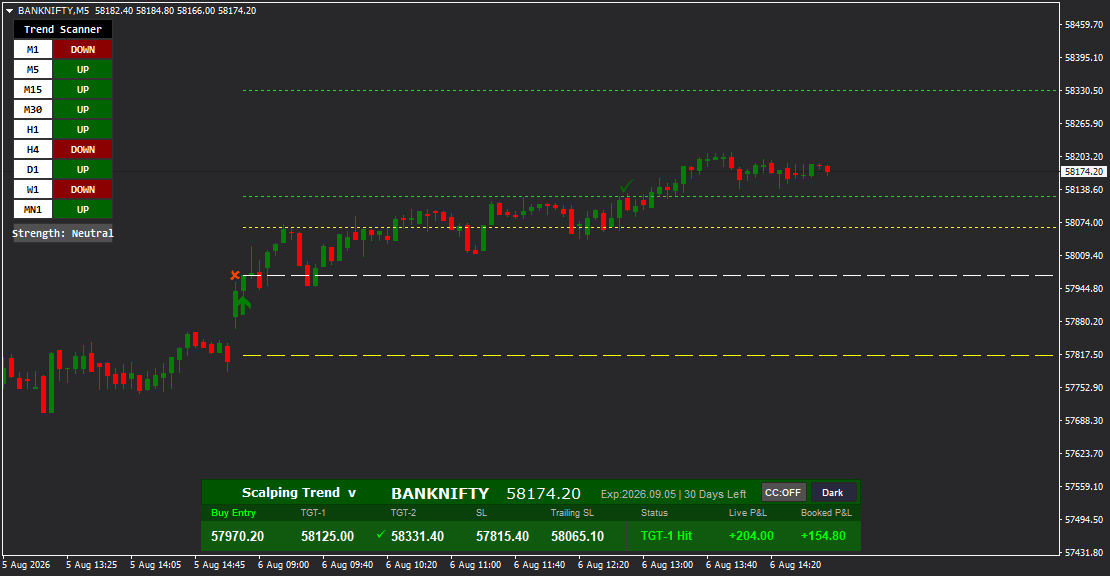The image size is (1110, 576).
Task: Click the BANKNIFTY symbol in the panel
Action: 440,493
